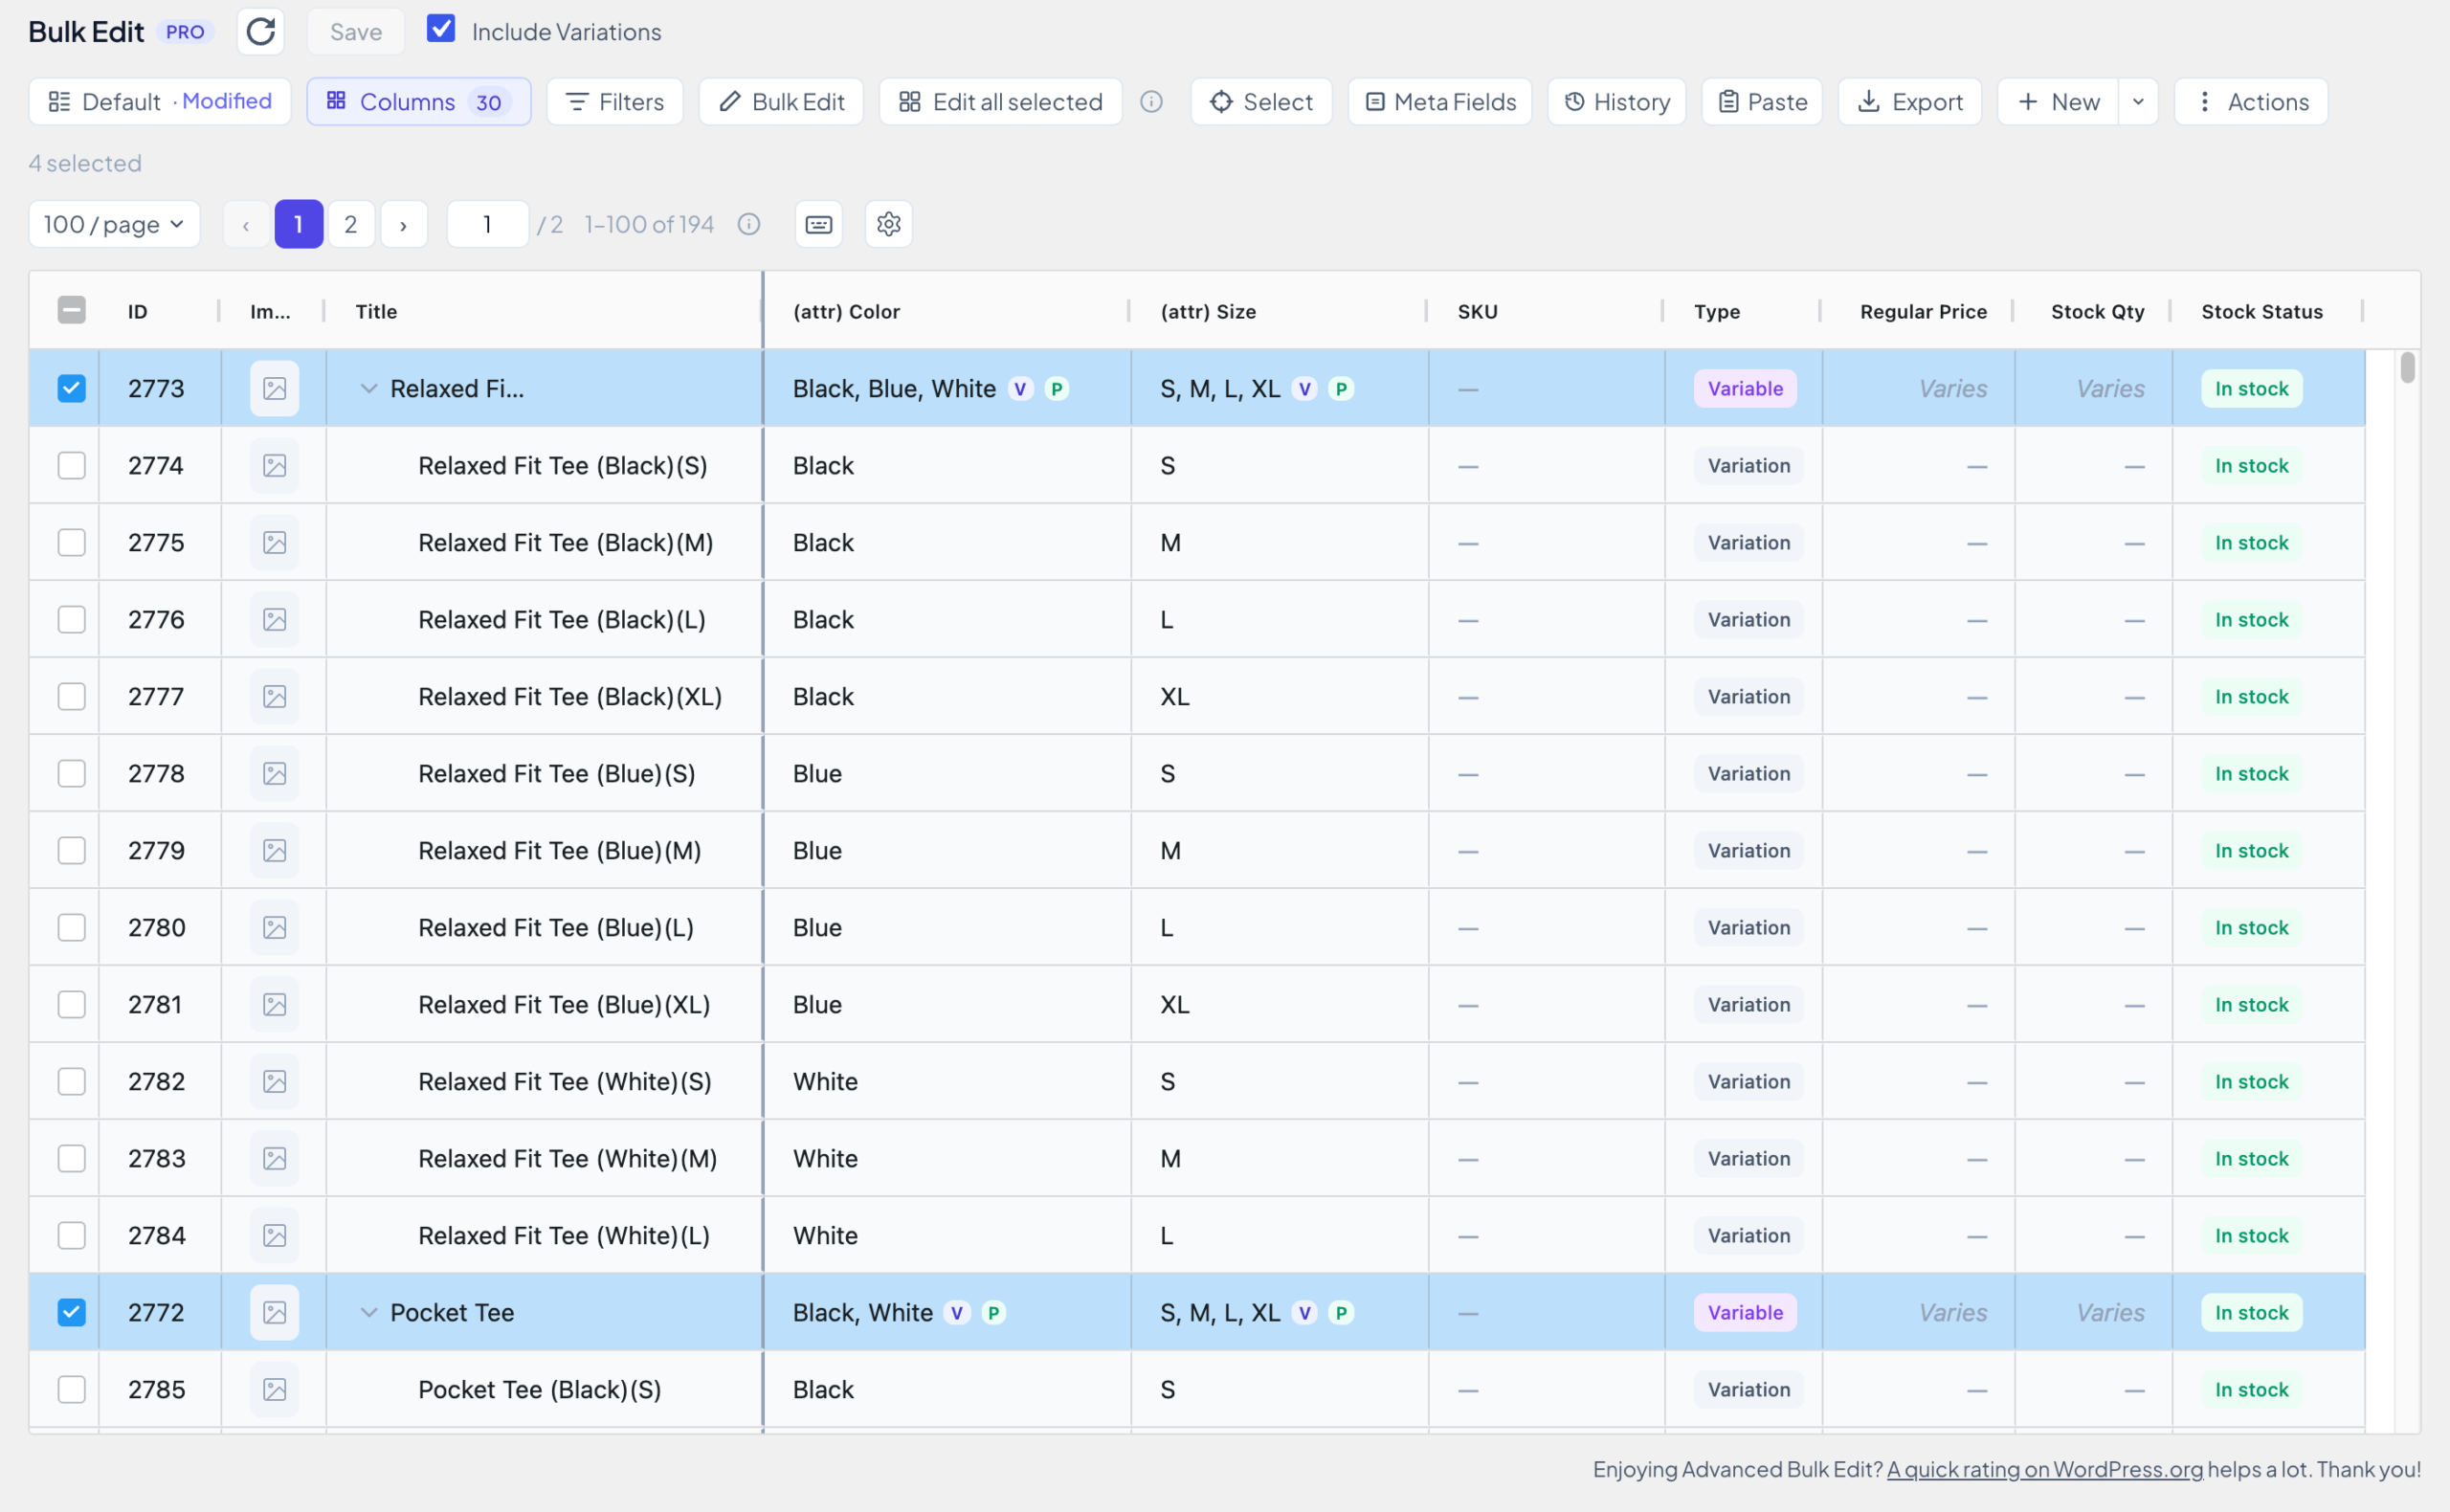Screen dimensions: 2450x1512
Task: Open the WordPress.org quick rating link
Action: coord(2045,1469)
